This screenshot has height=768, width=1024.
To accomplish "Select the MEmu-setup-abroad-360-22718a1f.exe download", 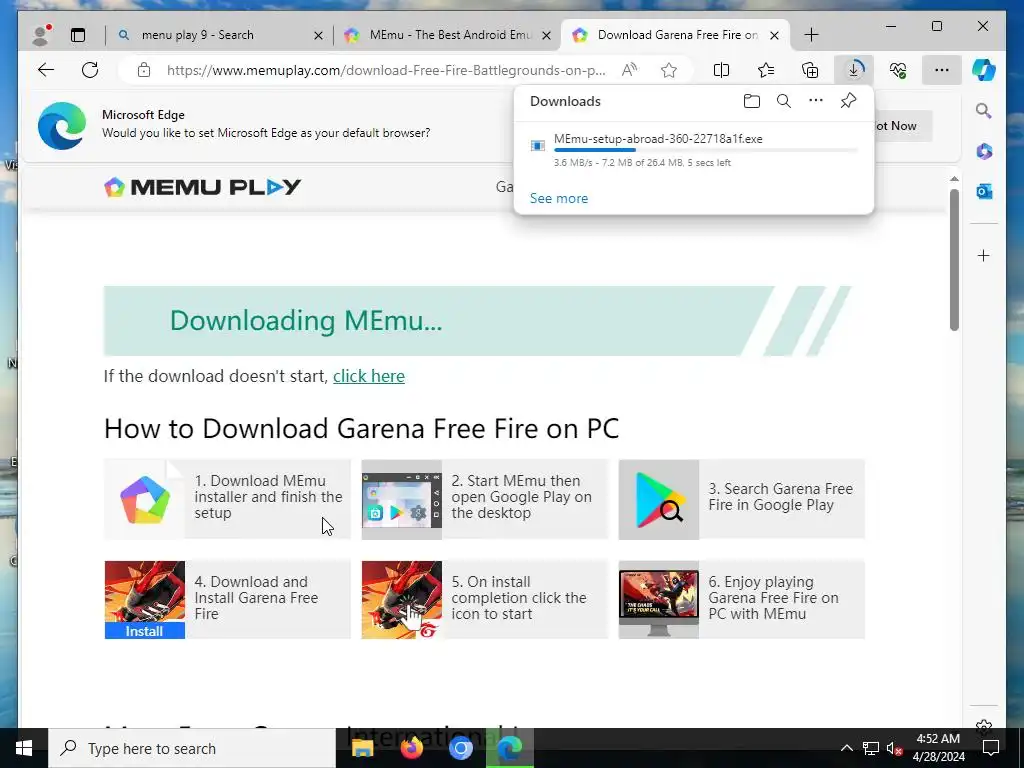I will 658,139.
